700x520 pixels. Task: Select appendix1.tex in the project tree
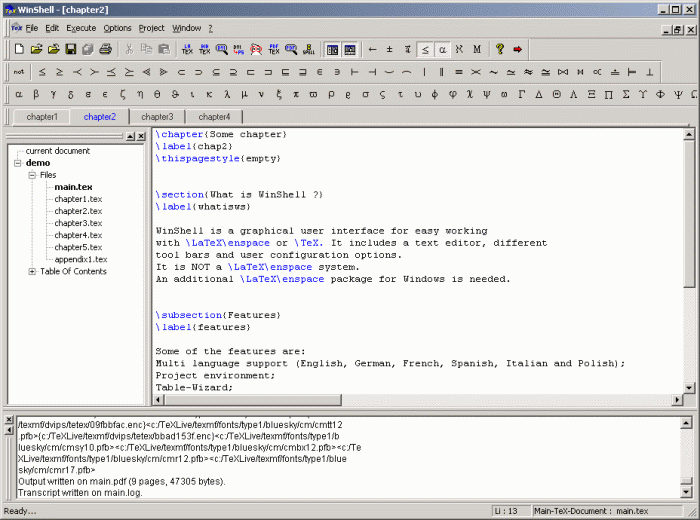(x=81, y=259)
